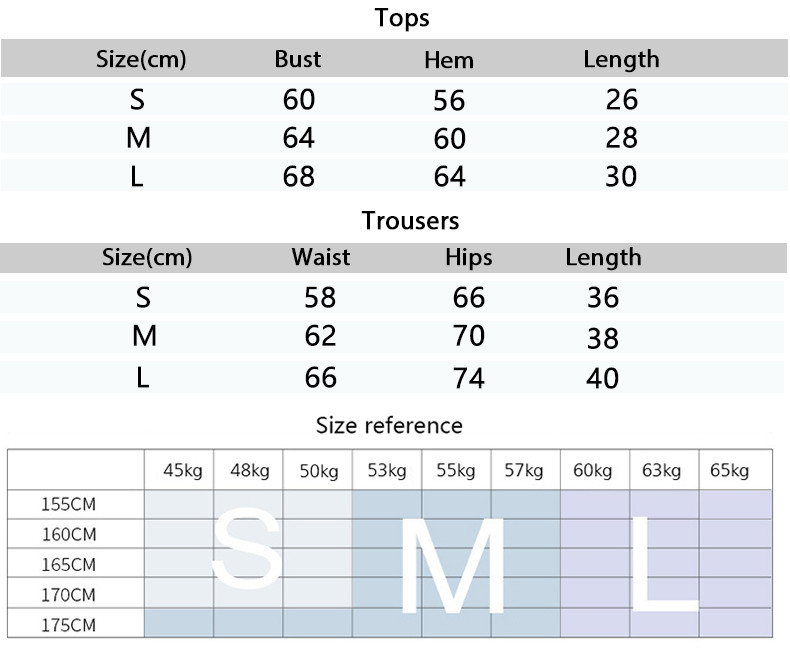Select Trousers Length value 40 for L

pyautogui.click(x=603, y=378)
